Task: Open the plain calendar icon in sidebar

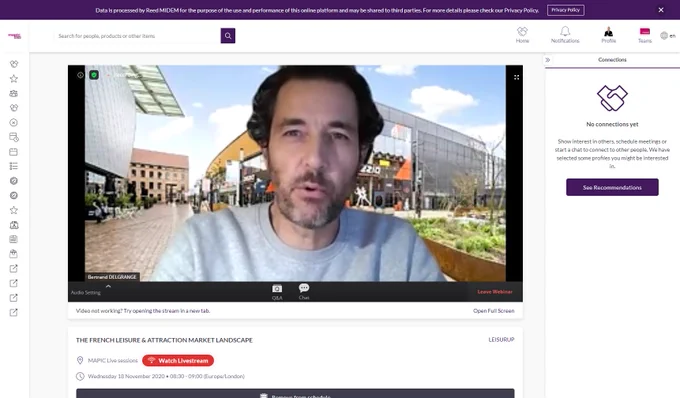Action: click(x=14, y=152)
